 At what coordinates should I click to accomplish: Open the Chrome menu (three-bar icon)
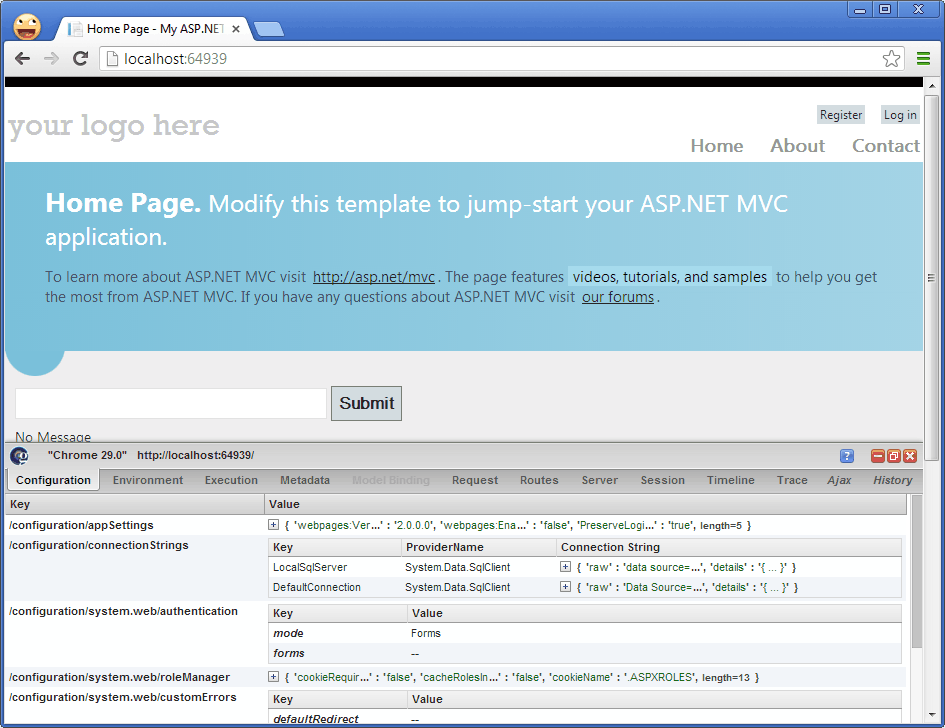pos(923,59)
